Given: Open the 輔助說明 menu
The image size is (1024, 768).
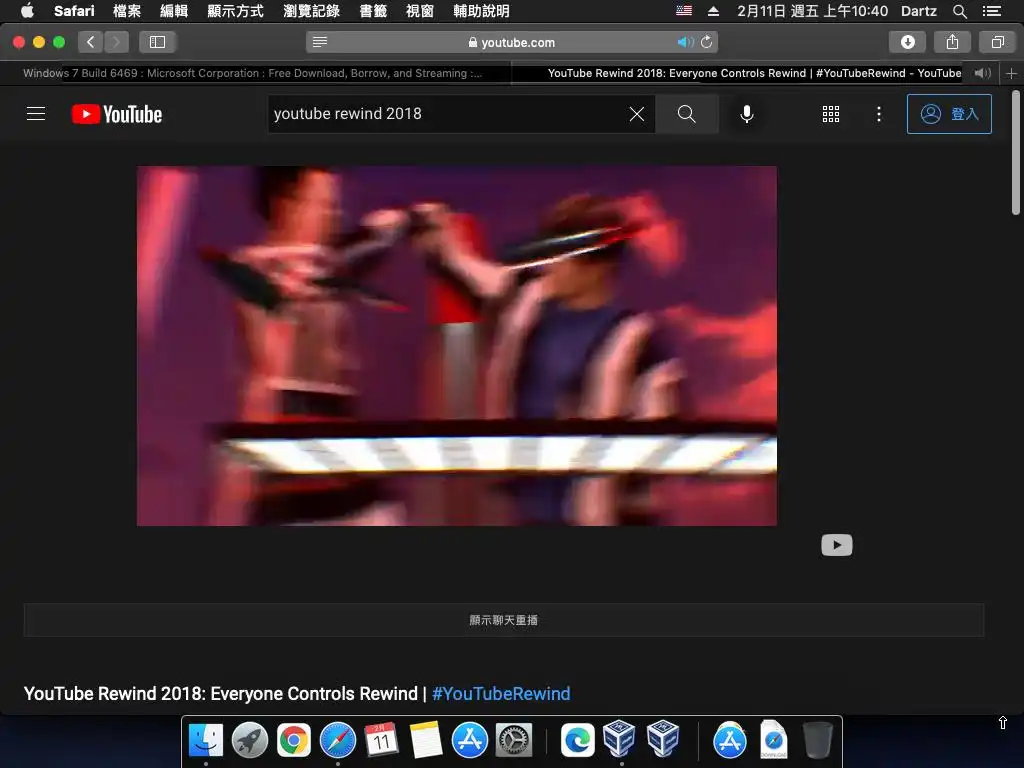Looking at the screenshot, I should click(x=481, y=10).
